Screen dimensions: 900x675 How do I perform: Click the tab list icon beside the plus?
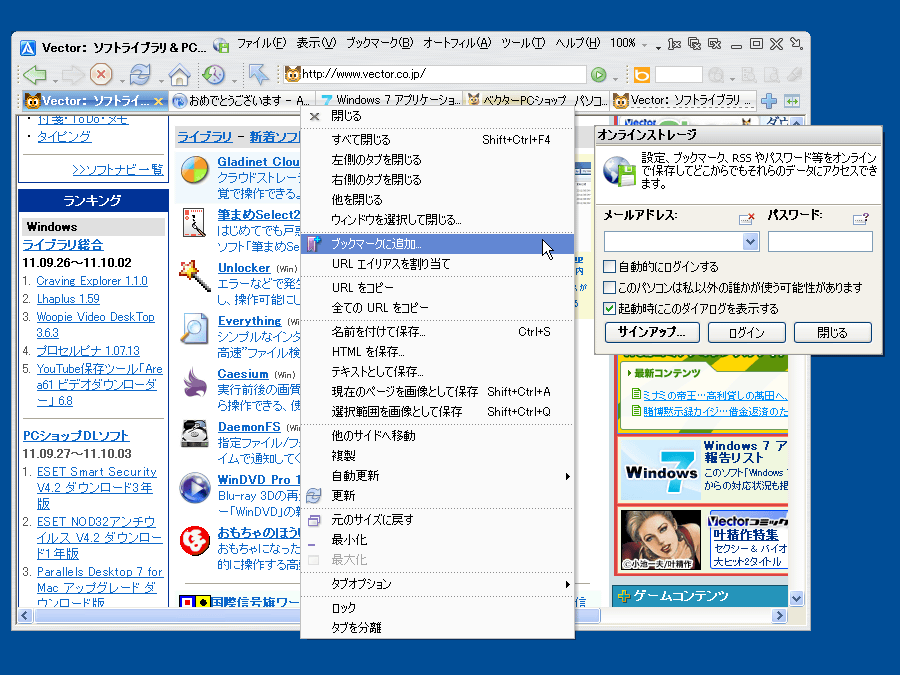click(x=792, y=101)
